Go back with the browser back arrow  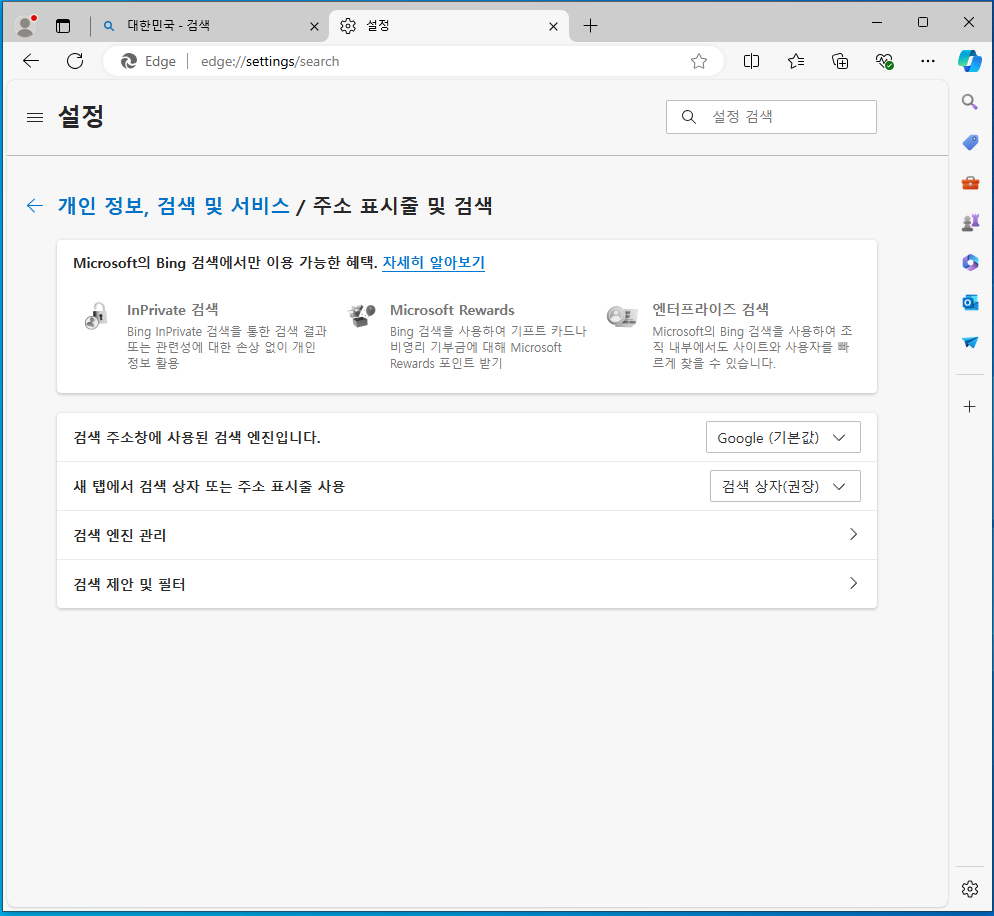pos(31,61)
